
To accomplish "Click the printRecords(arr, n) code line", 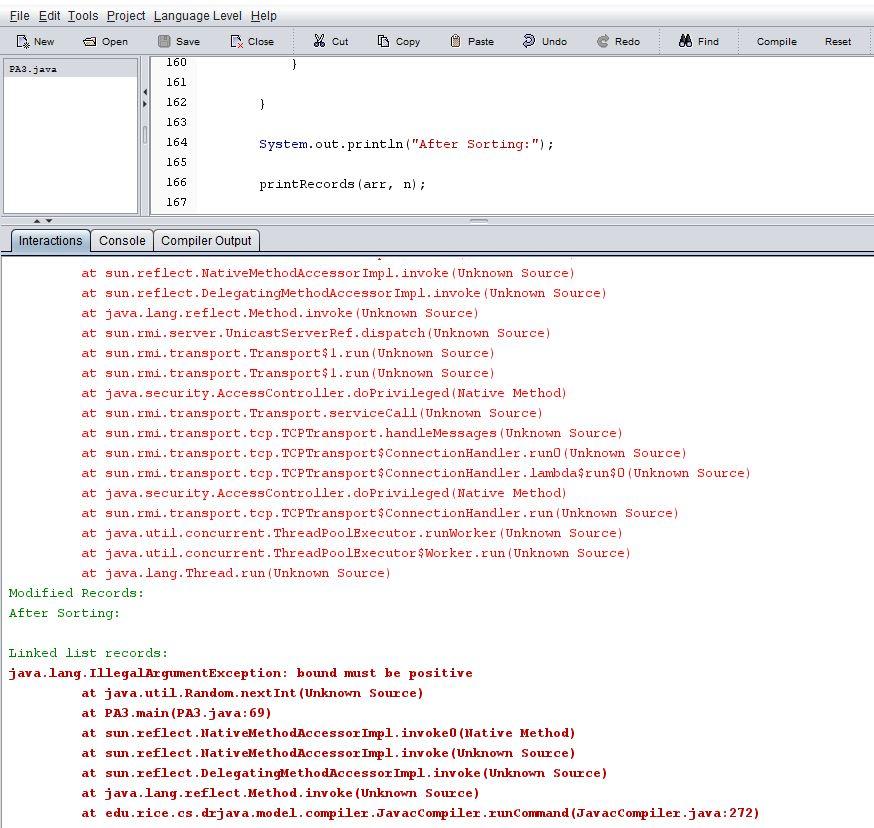I will coord(342,184).
